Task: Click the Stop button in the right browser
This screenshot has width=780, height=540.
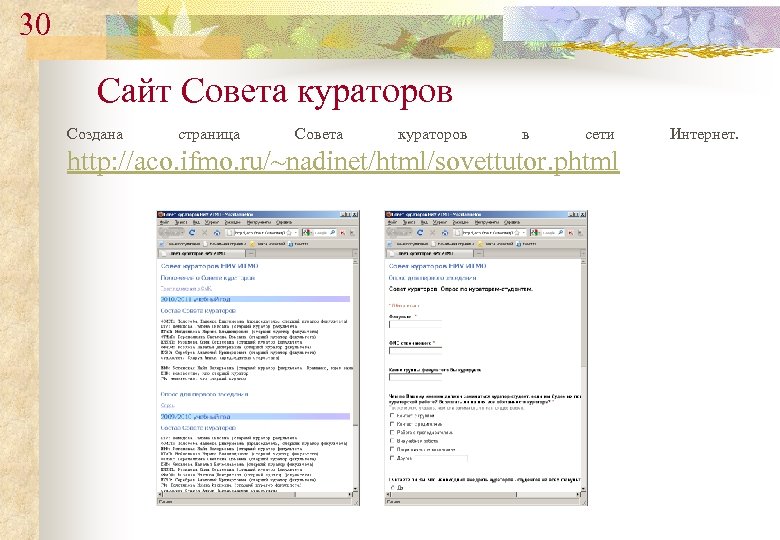Action: 432,233
